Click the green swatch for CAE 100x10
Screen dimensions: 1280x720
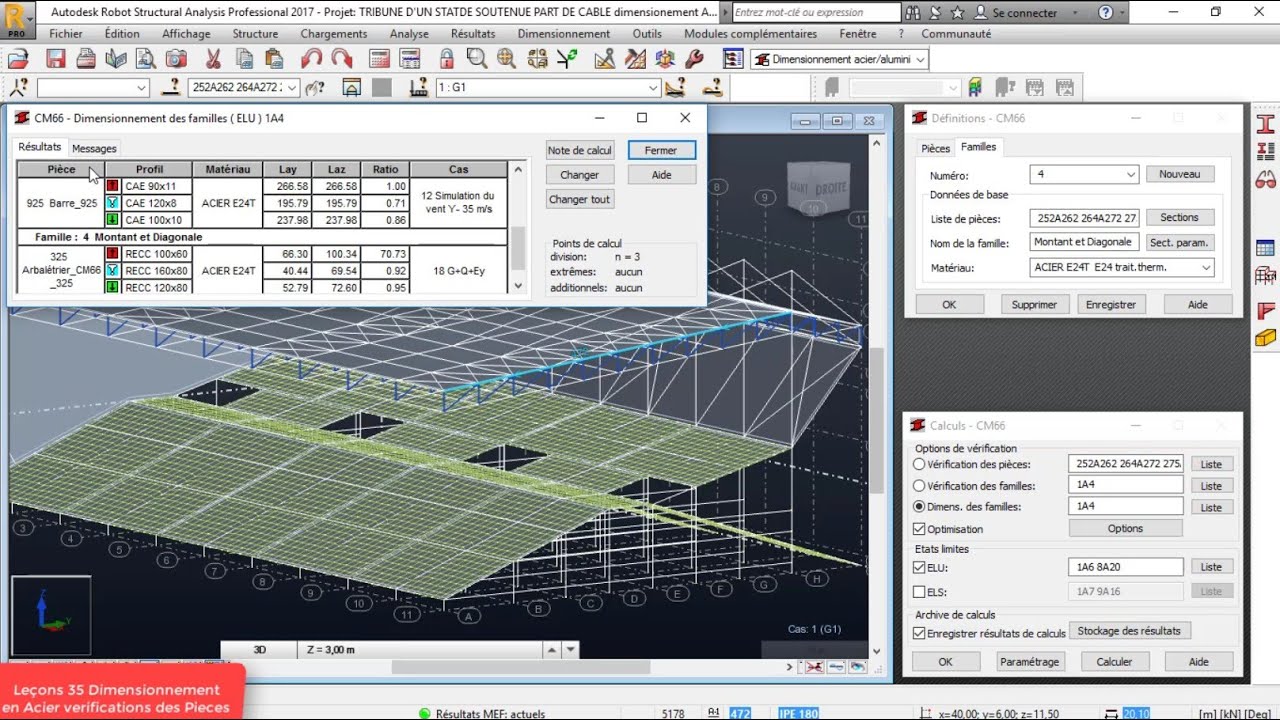point(113,220)
